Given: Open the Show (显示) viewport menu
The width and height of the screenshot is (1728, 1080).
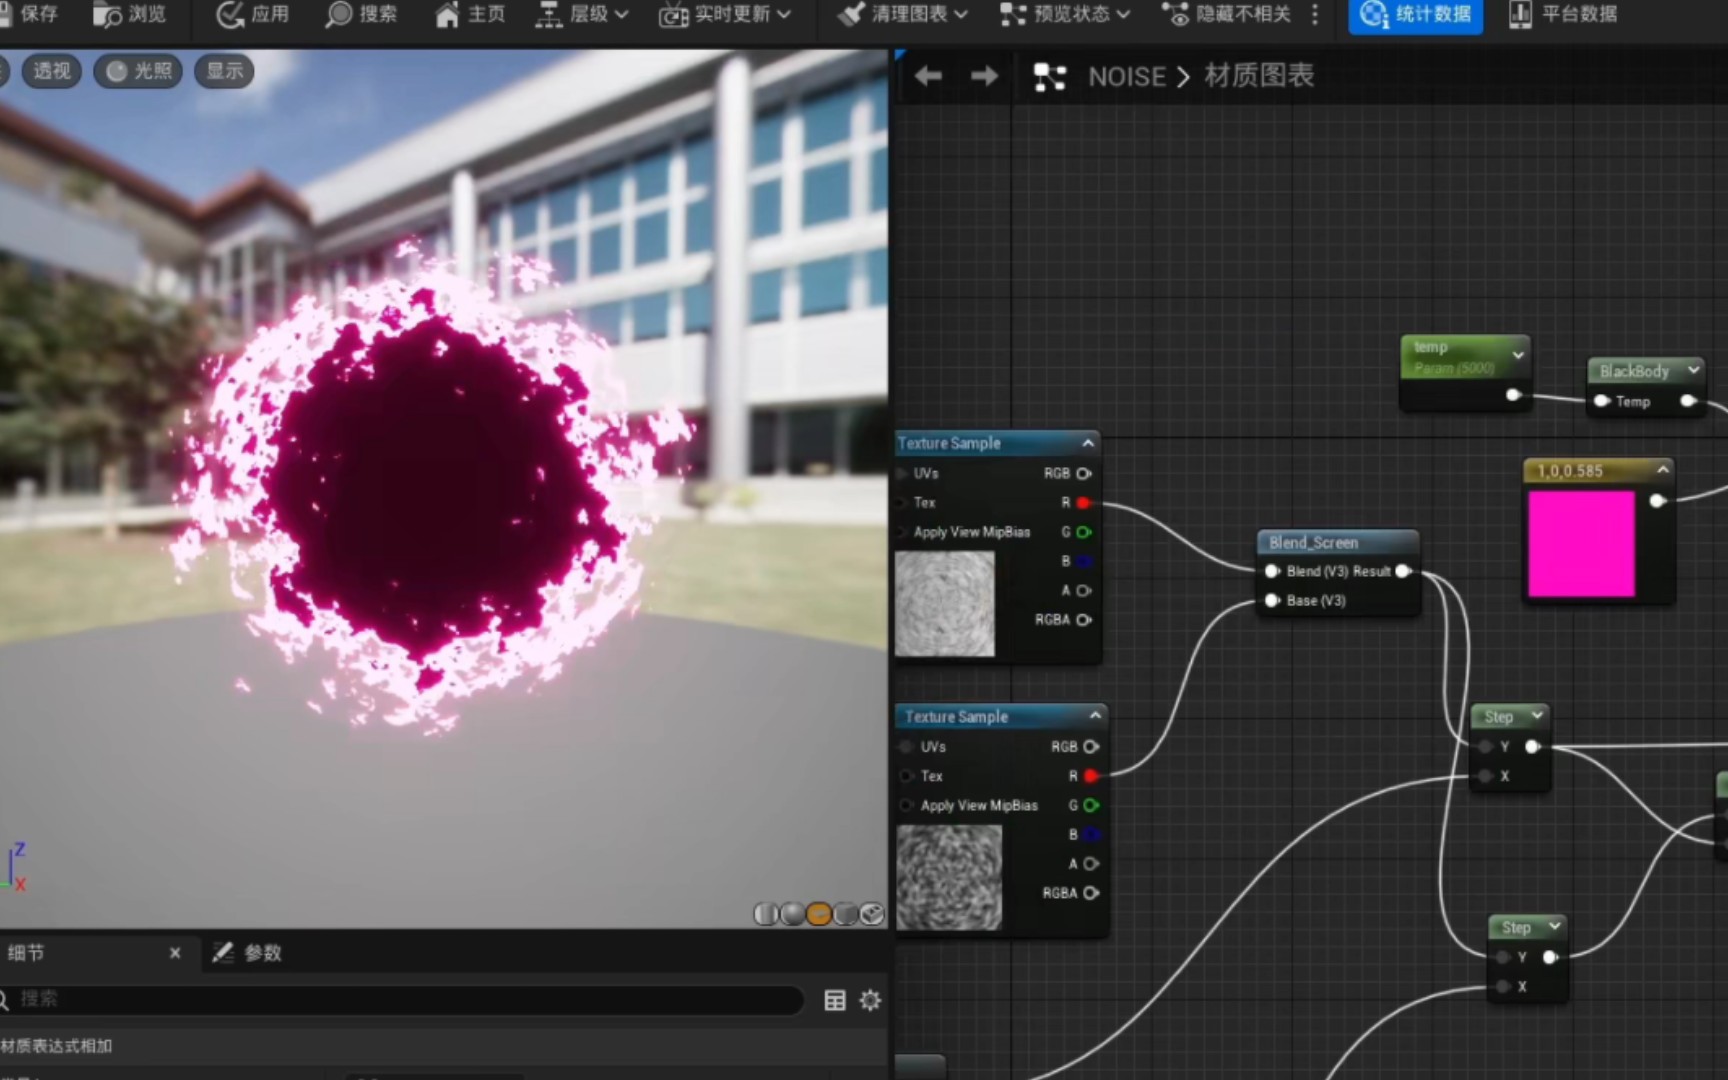Looking at the screenshot, I should click(x=225, y=71).
